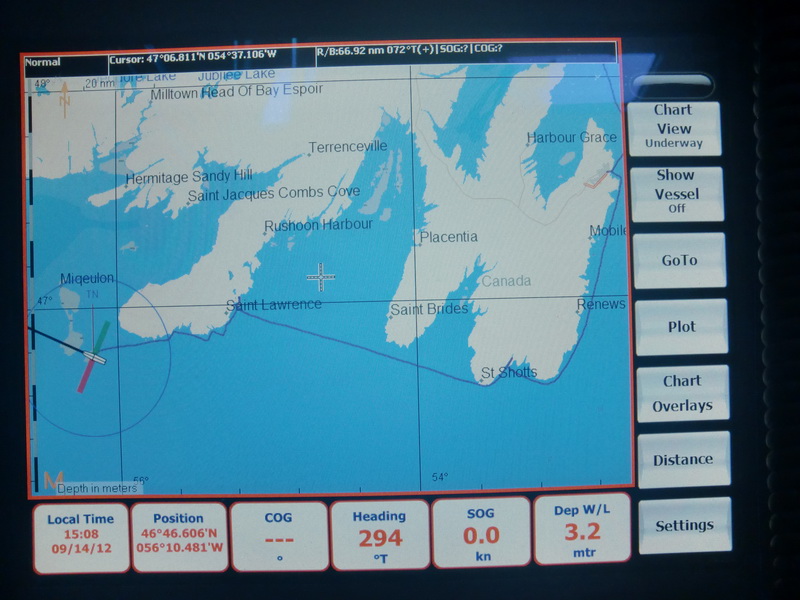
Task: Open the Chart Overlays options
Action: (x=682, y=393)
